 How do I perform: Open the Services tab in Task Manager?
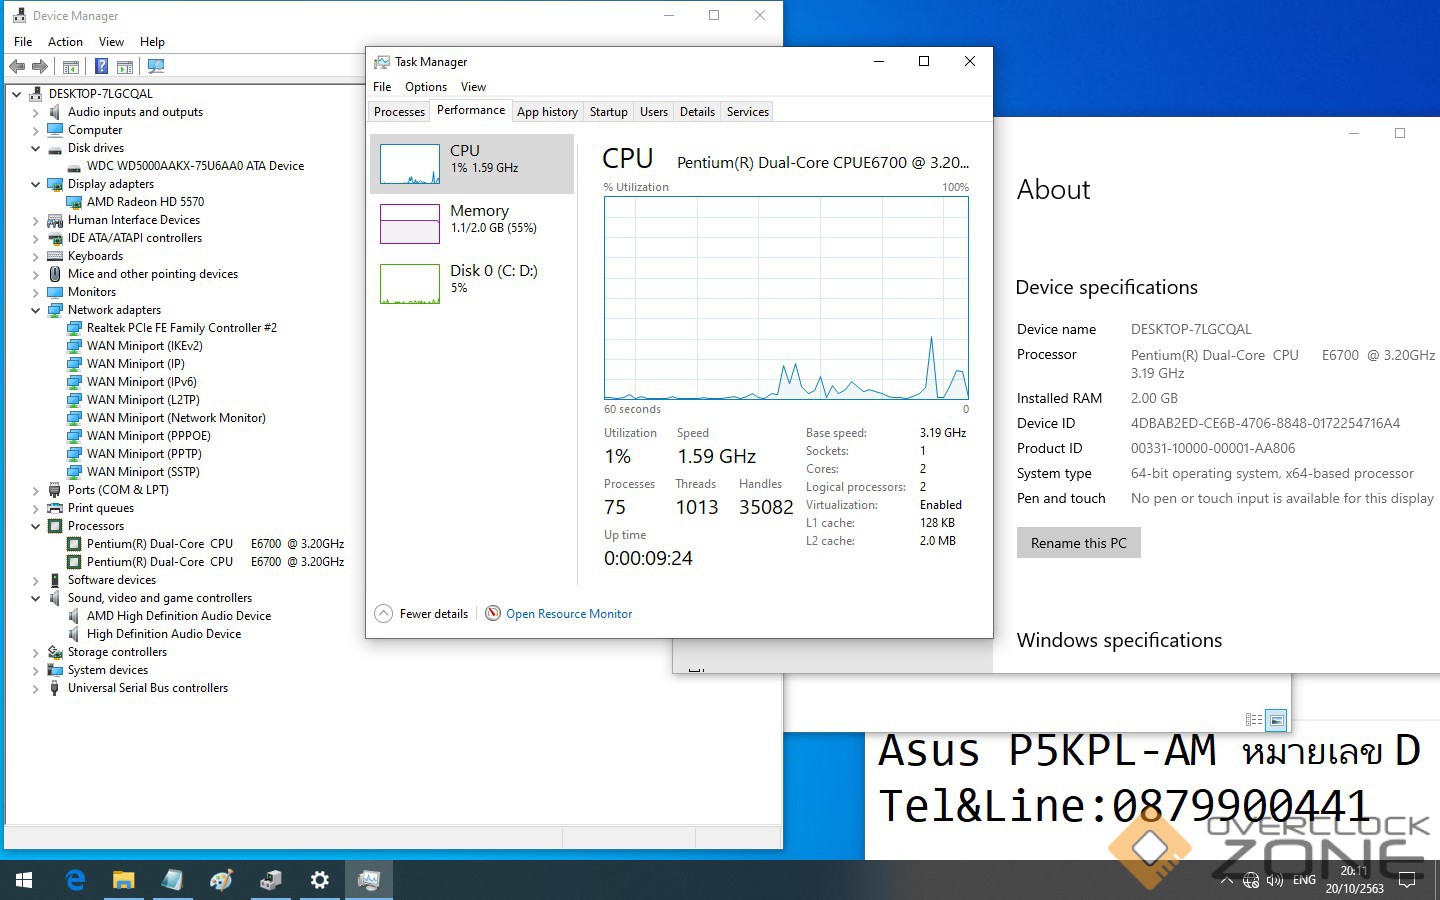(x=748, y=112)
